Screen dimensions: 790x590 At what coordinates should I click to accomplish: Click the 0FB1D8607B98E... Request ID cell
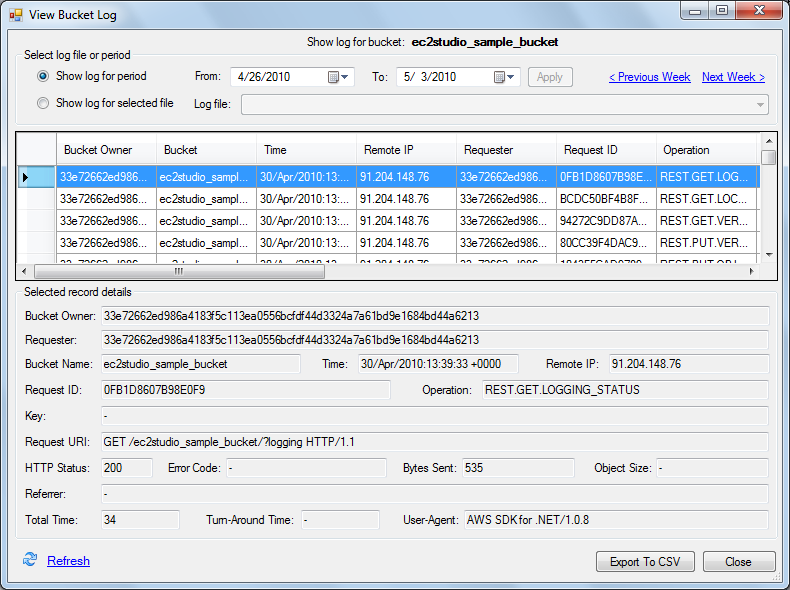click(606, 177)
